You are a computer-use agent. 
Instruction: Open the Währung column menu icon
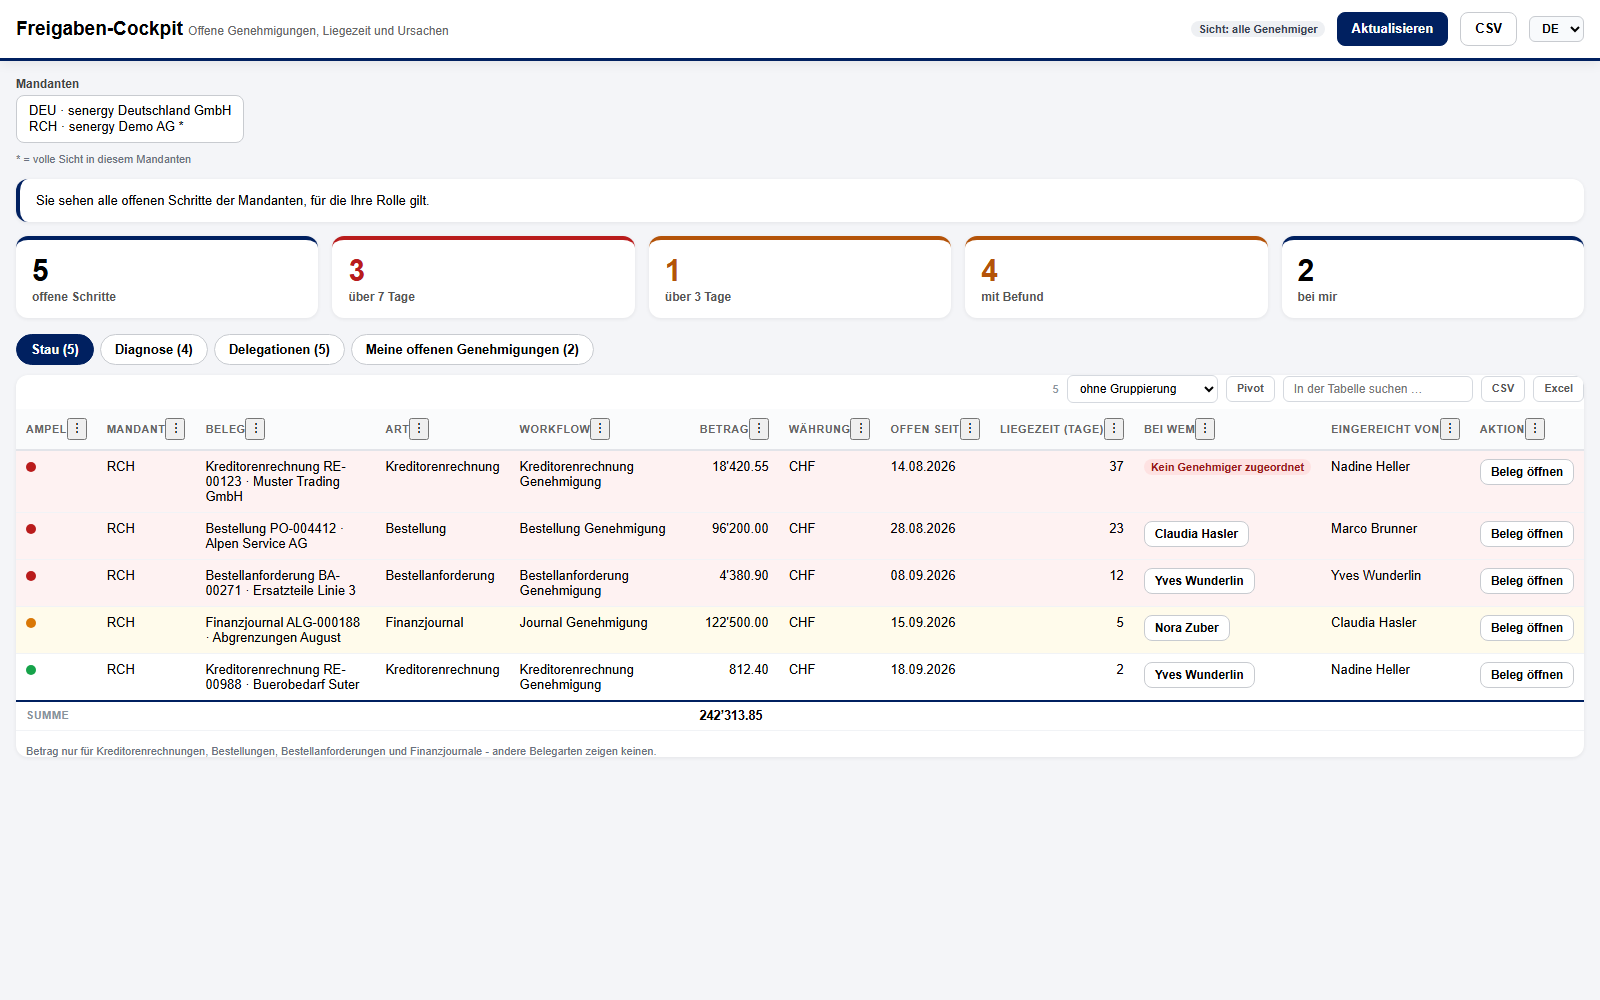pyautogui.click(x=860, y=429)
